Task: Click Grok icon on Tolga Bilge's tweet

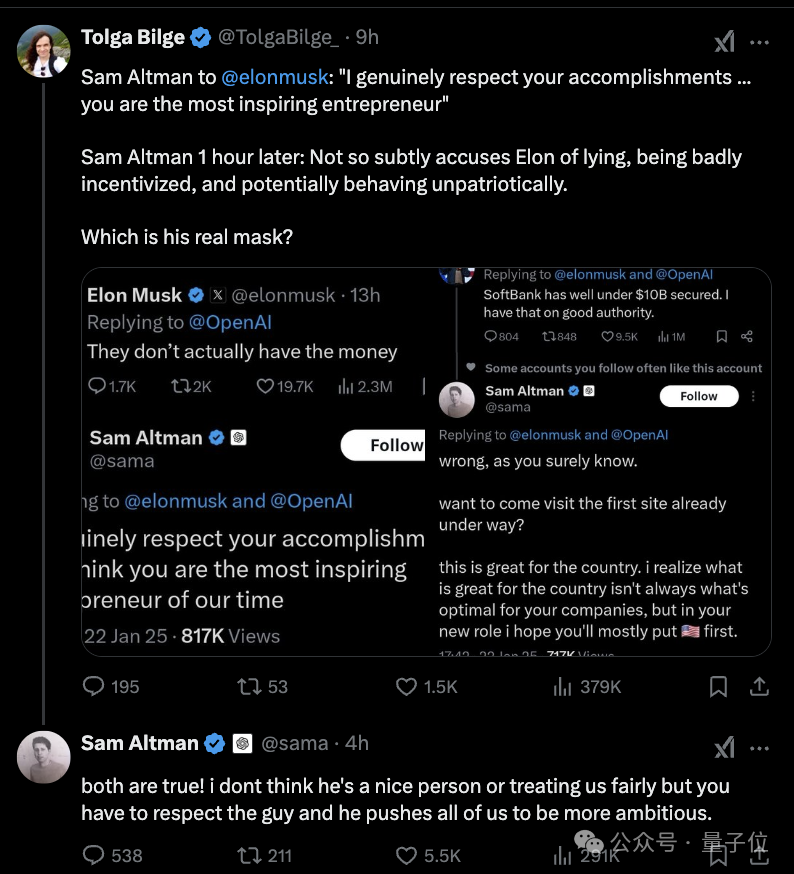Action: (x=724, y=42)
